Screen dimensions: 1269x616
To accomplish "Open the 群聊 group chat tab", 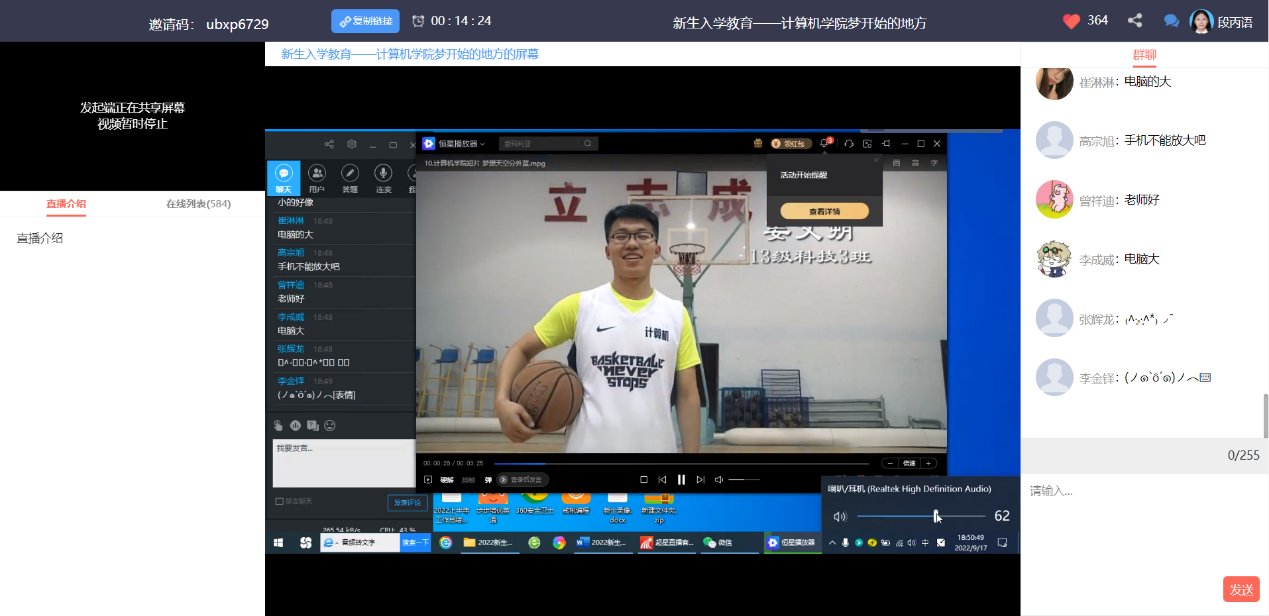I will (x=1144, y=55).
